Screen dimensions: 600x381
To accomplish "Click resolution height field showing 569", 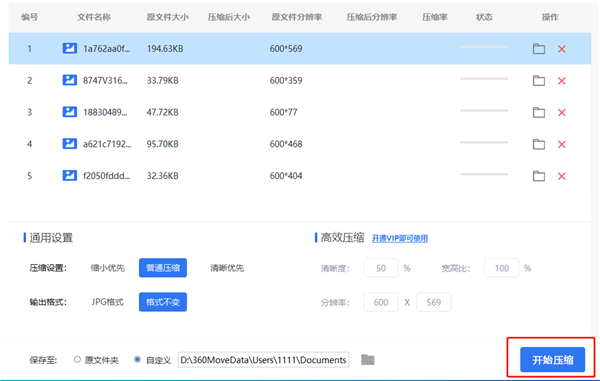I will click(434, 302).
